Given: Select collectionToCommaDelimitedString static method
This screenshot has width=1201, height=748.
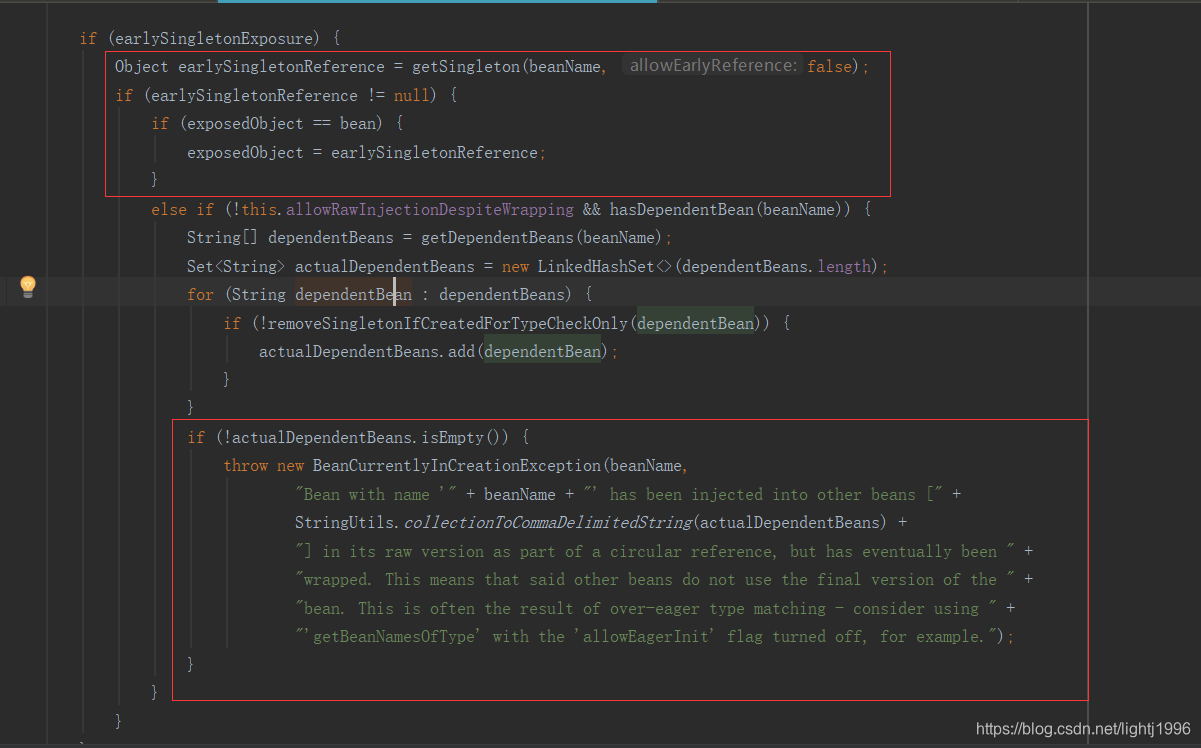Looking at the screenshot, I should tap(547, 523).
